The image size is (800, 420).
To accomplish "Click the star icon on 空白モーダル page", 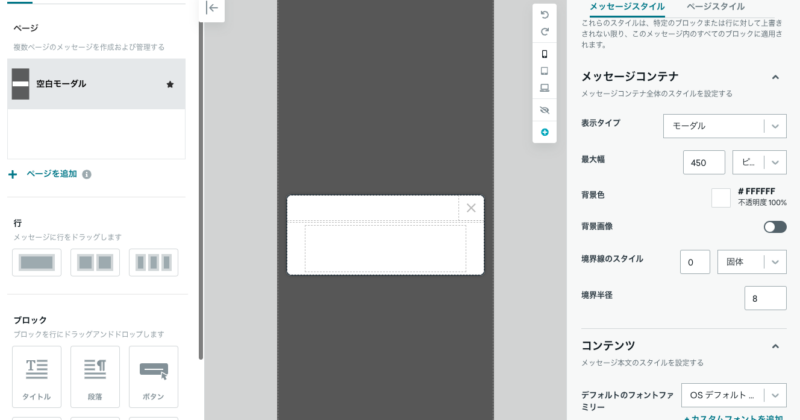I will pos(170,85).
